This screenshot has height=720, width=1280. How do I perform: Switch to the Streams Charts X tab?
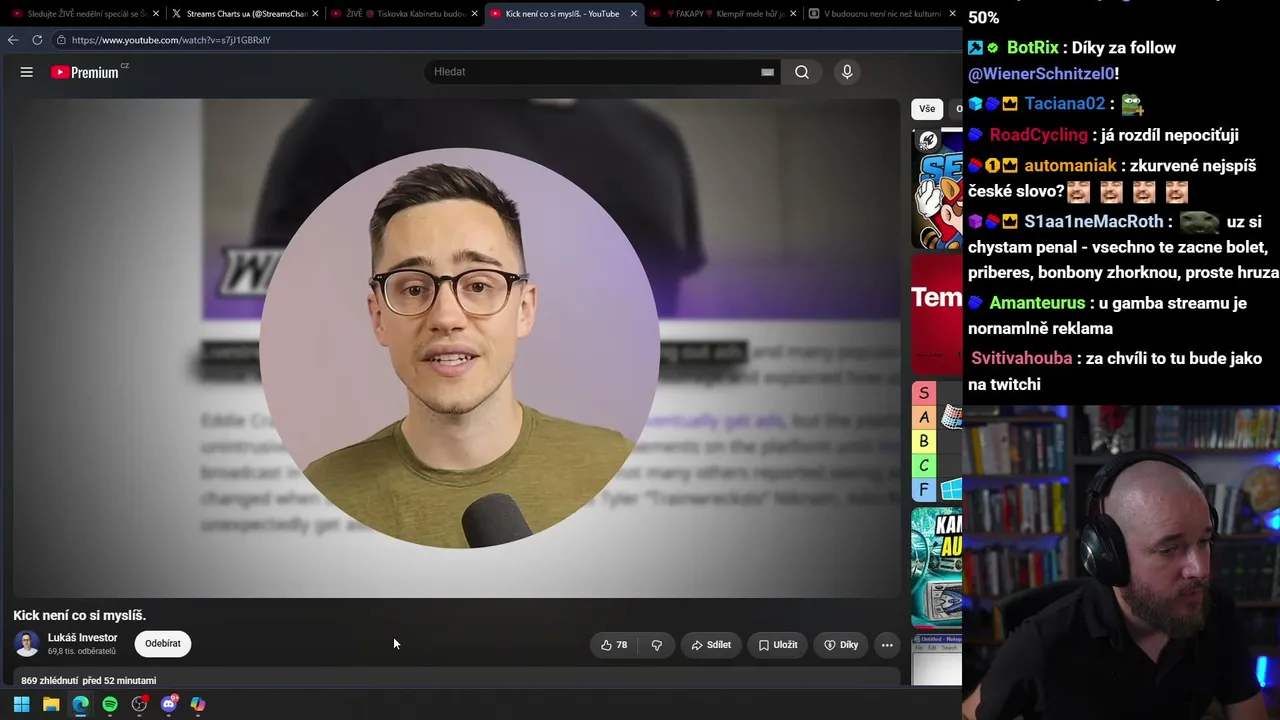pos(246,14)
